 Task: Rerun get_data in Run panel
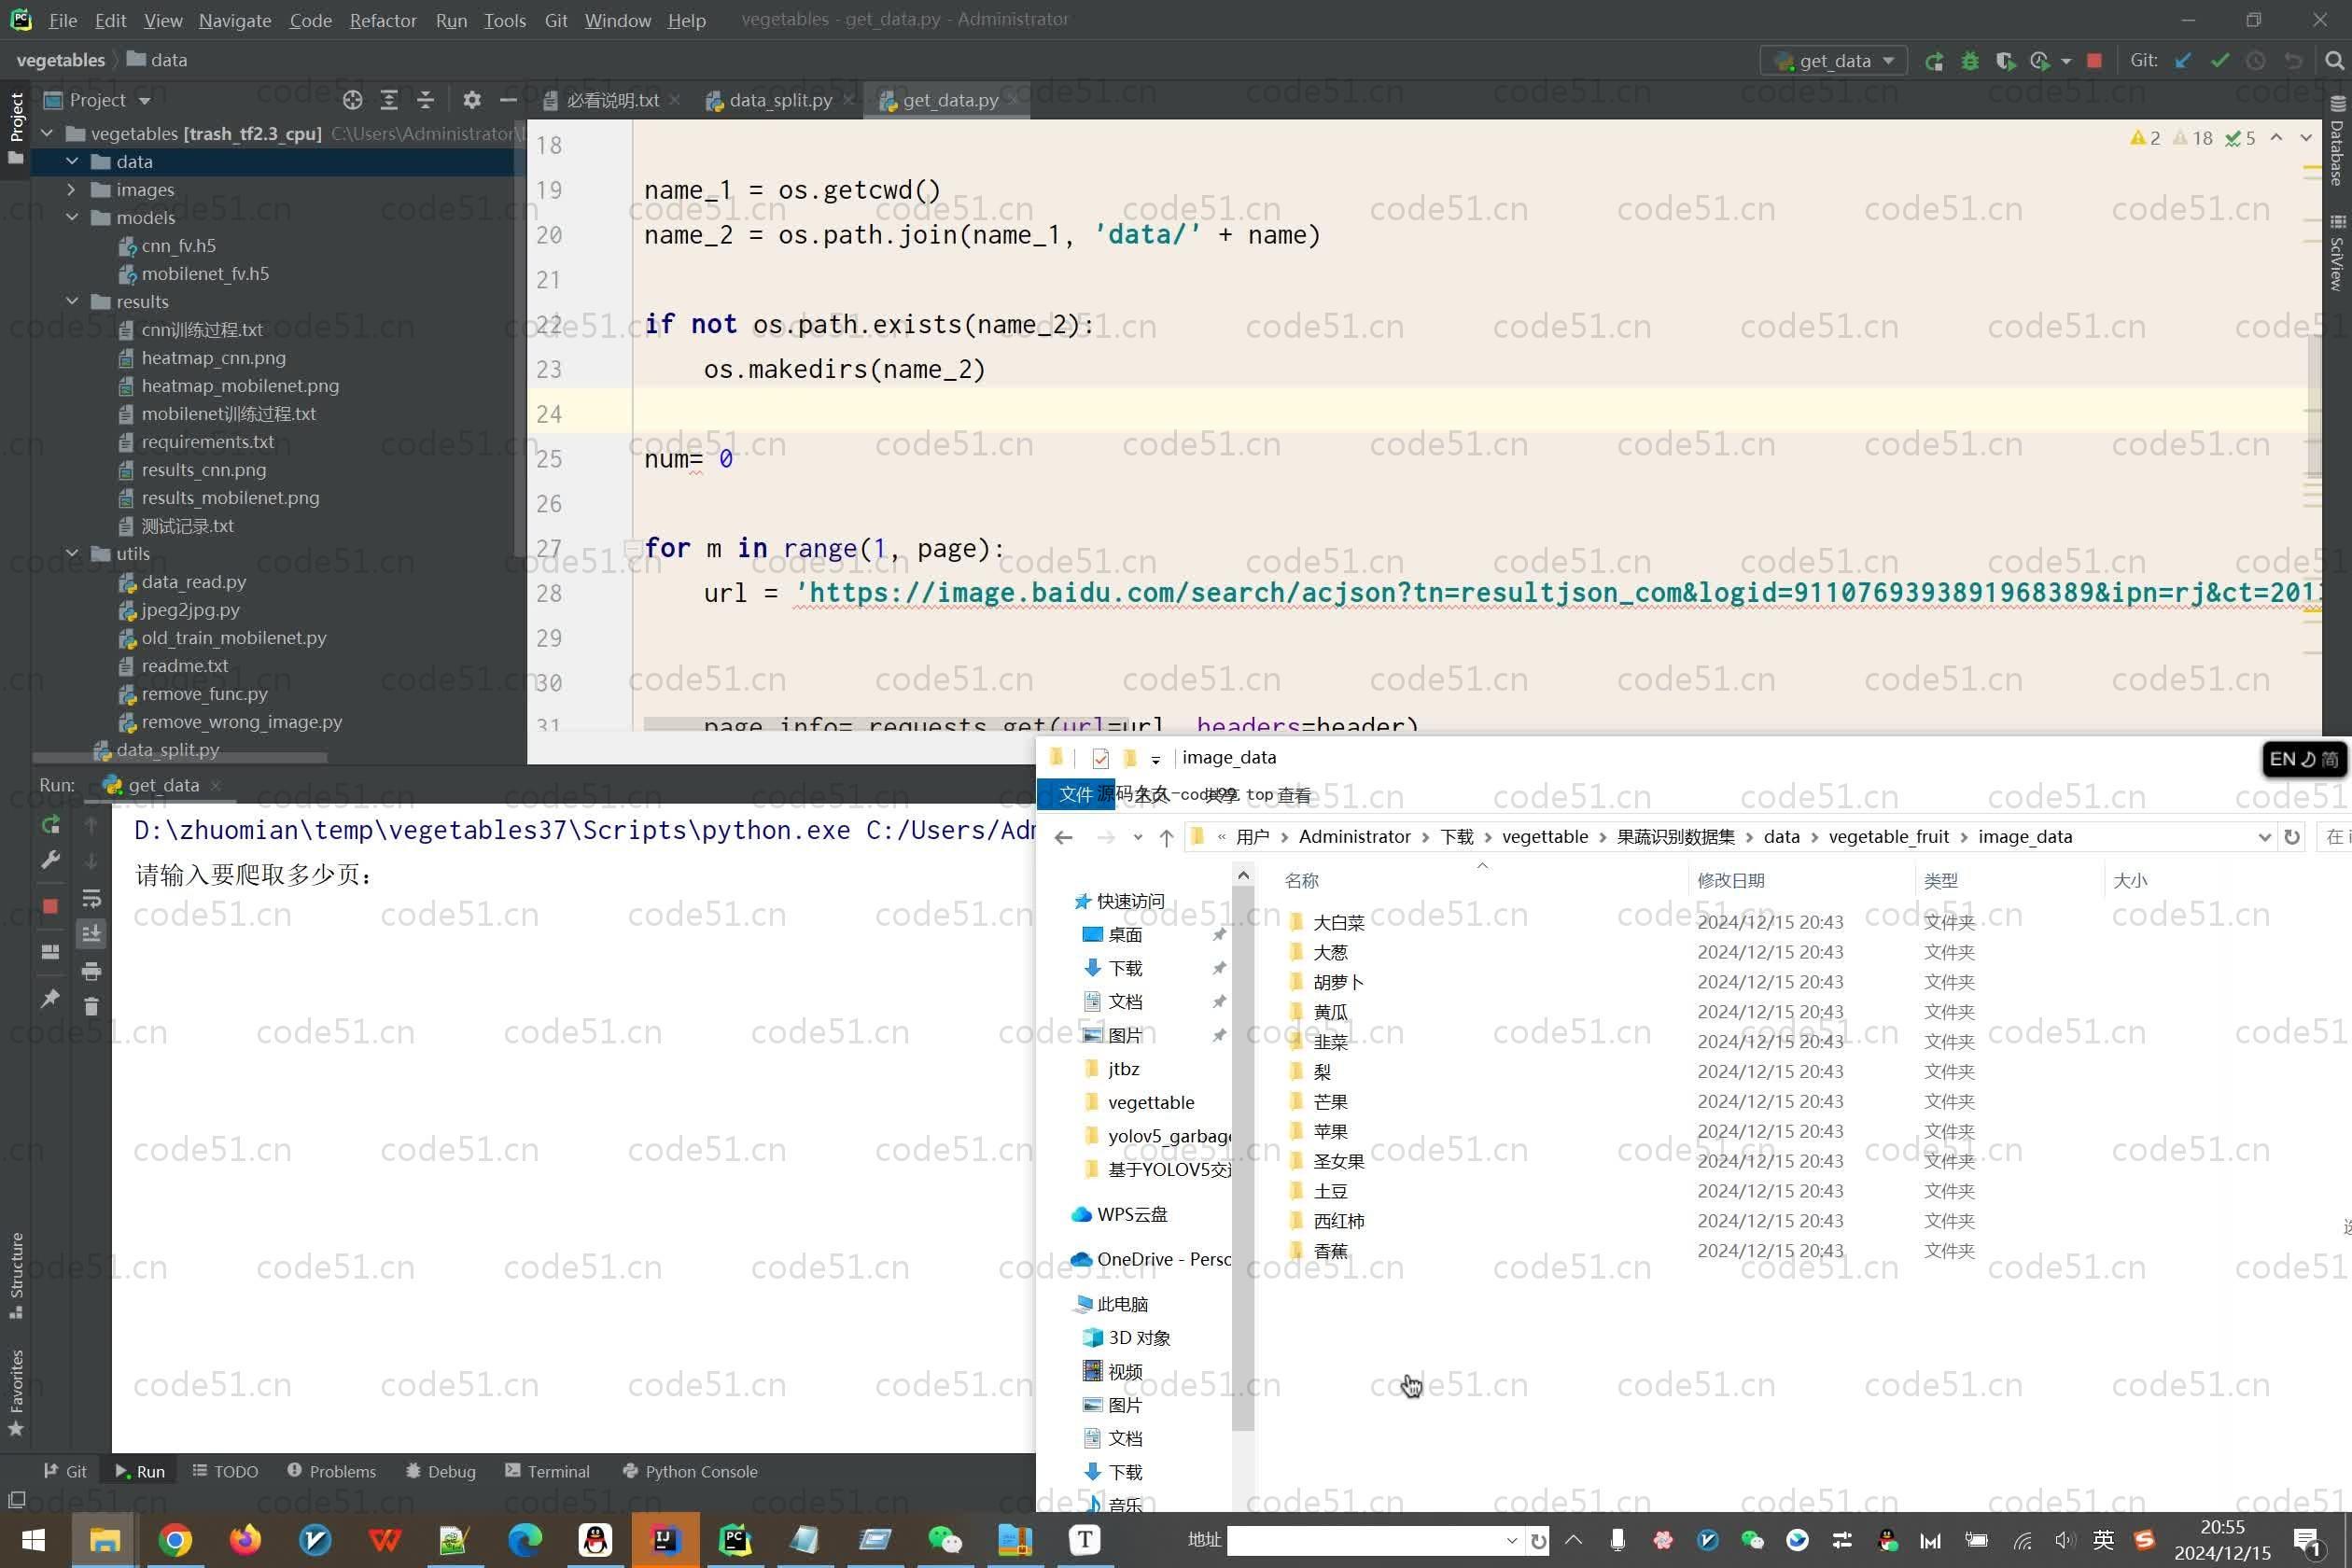coord(50,825)
